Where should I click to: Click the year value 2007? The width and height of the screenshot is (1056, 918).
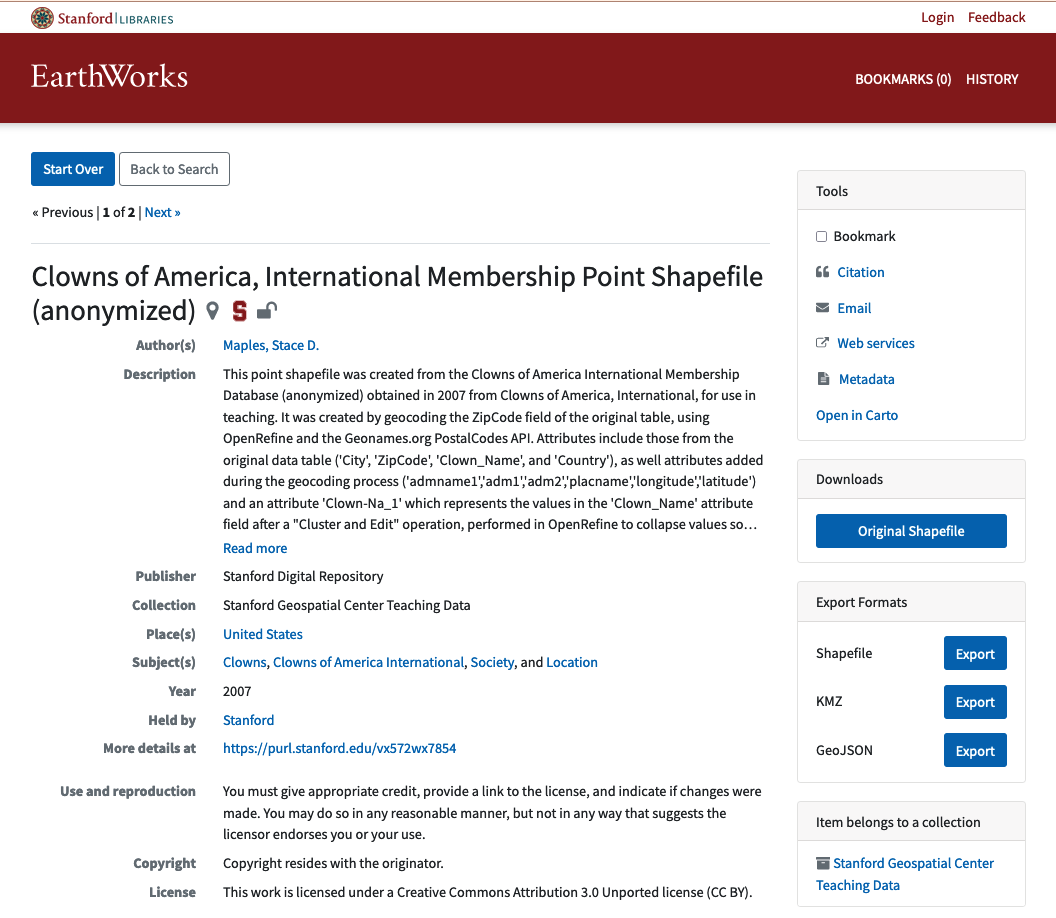coord(237,691)
